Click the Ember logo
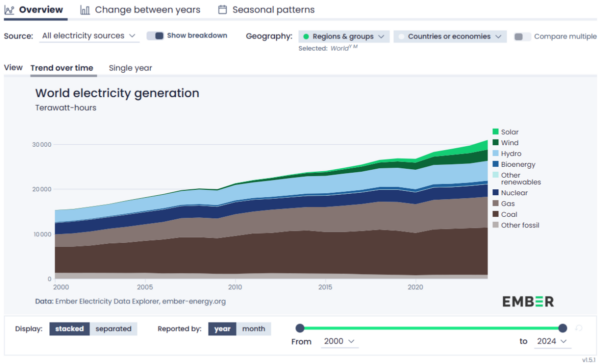 click(528, 302)
